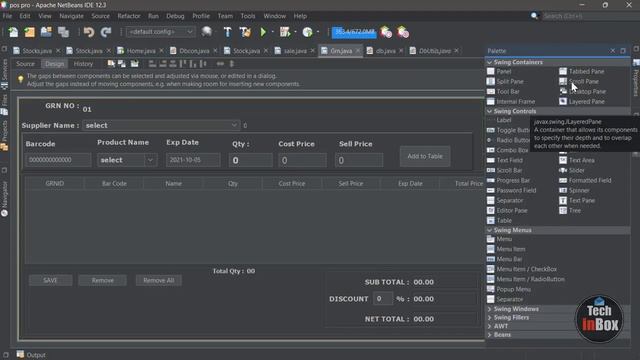Select the Popup Menu palette item

click(509, 289)
